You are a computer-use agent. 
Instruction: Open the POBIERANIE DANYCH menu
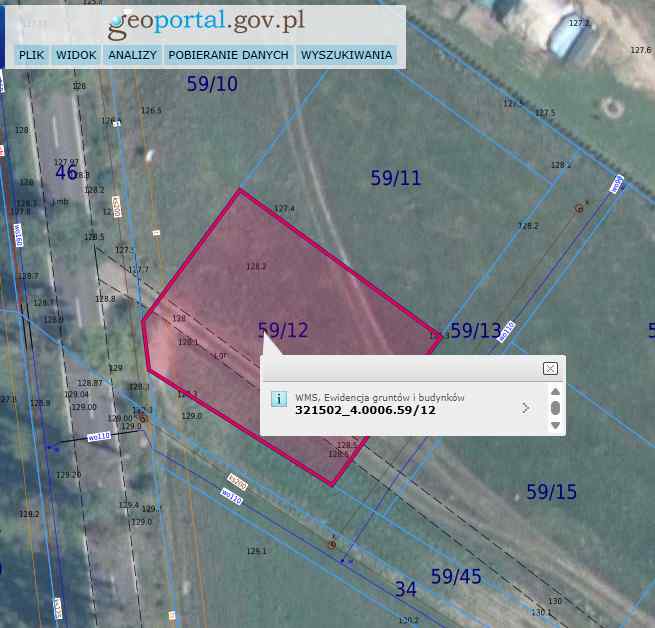coord(229,55)
